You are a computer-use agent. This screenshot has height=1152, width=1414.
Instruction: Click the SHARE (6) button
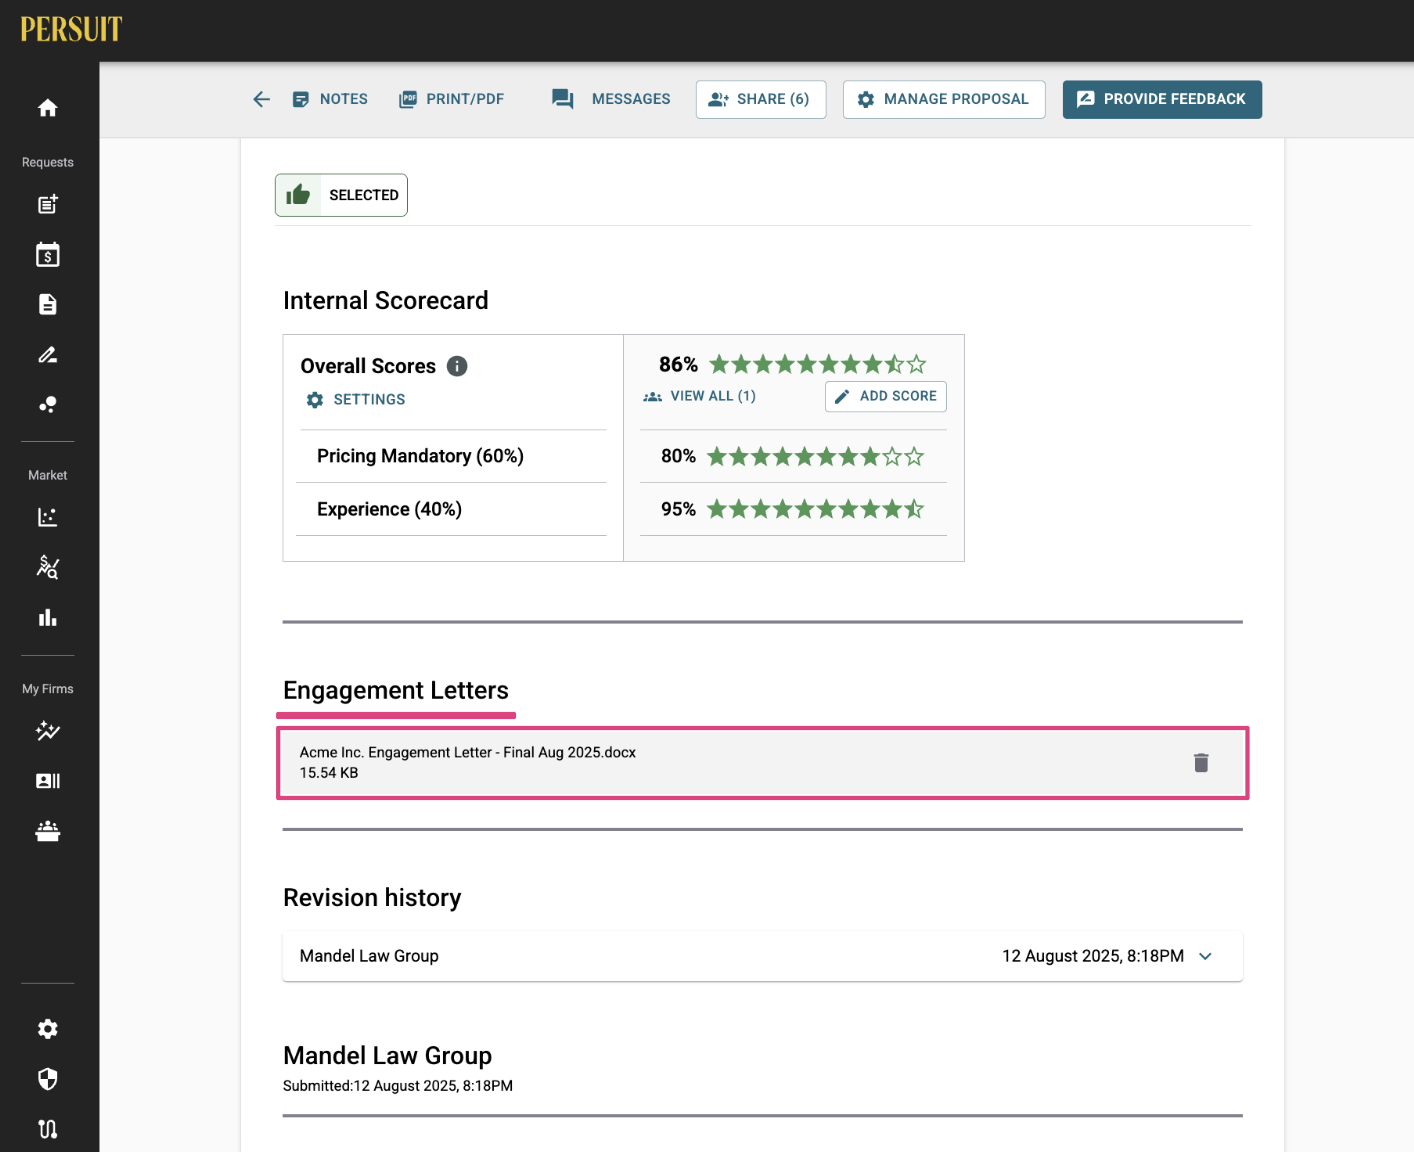761,99
